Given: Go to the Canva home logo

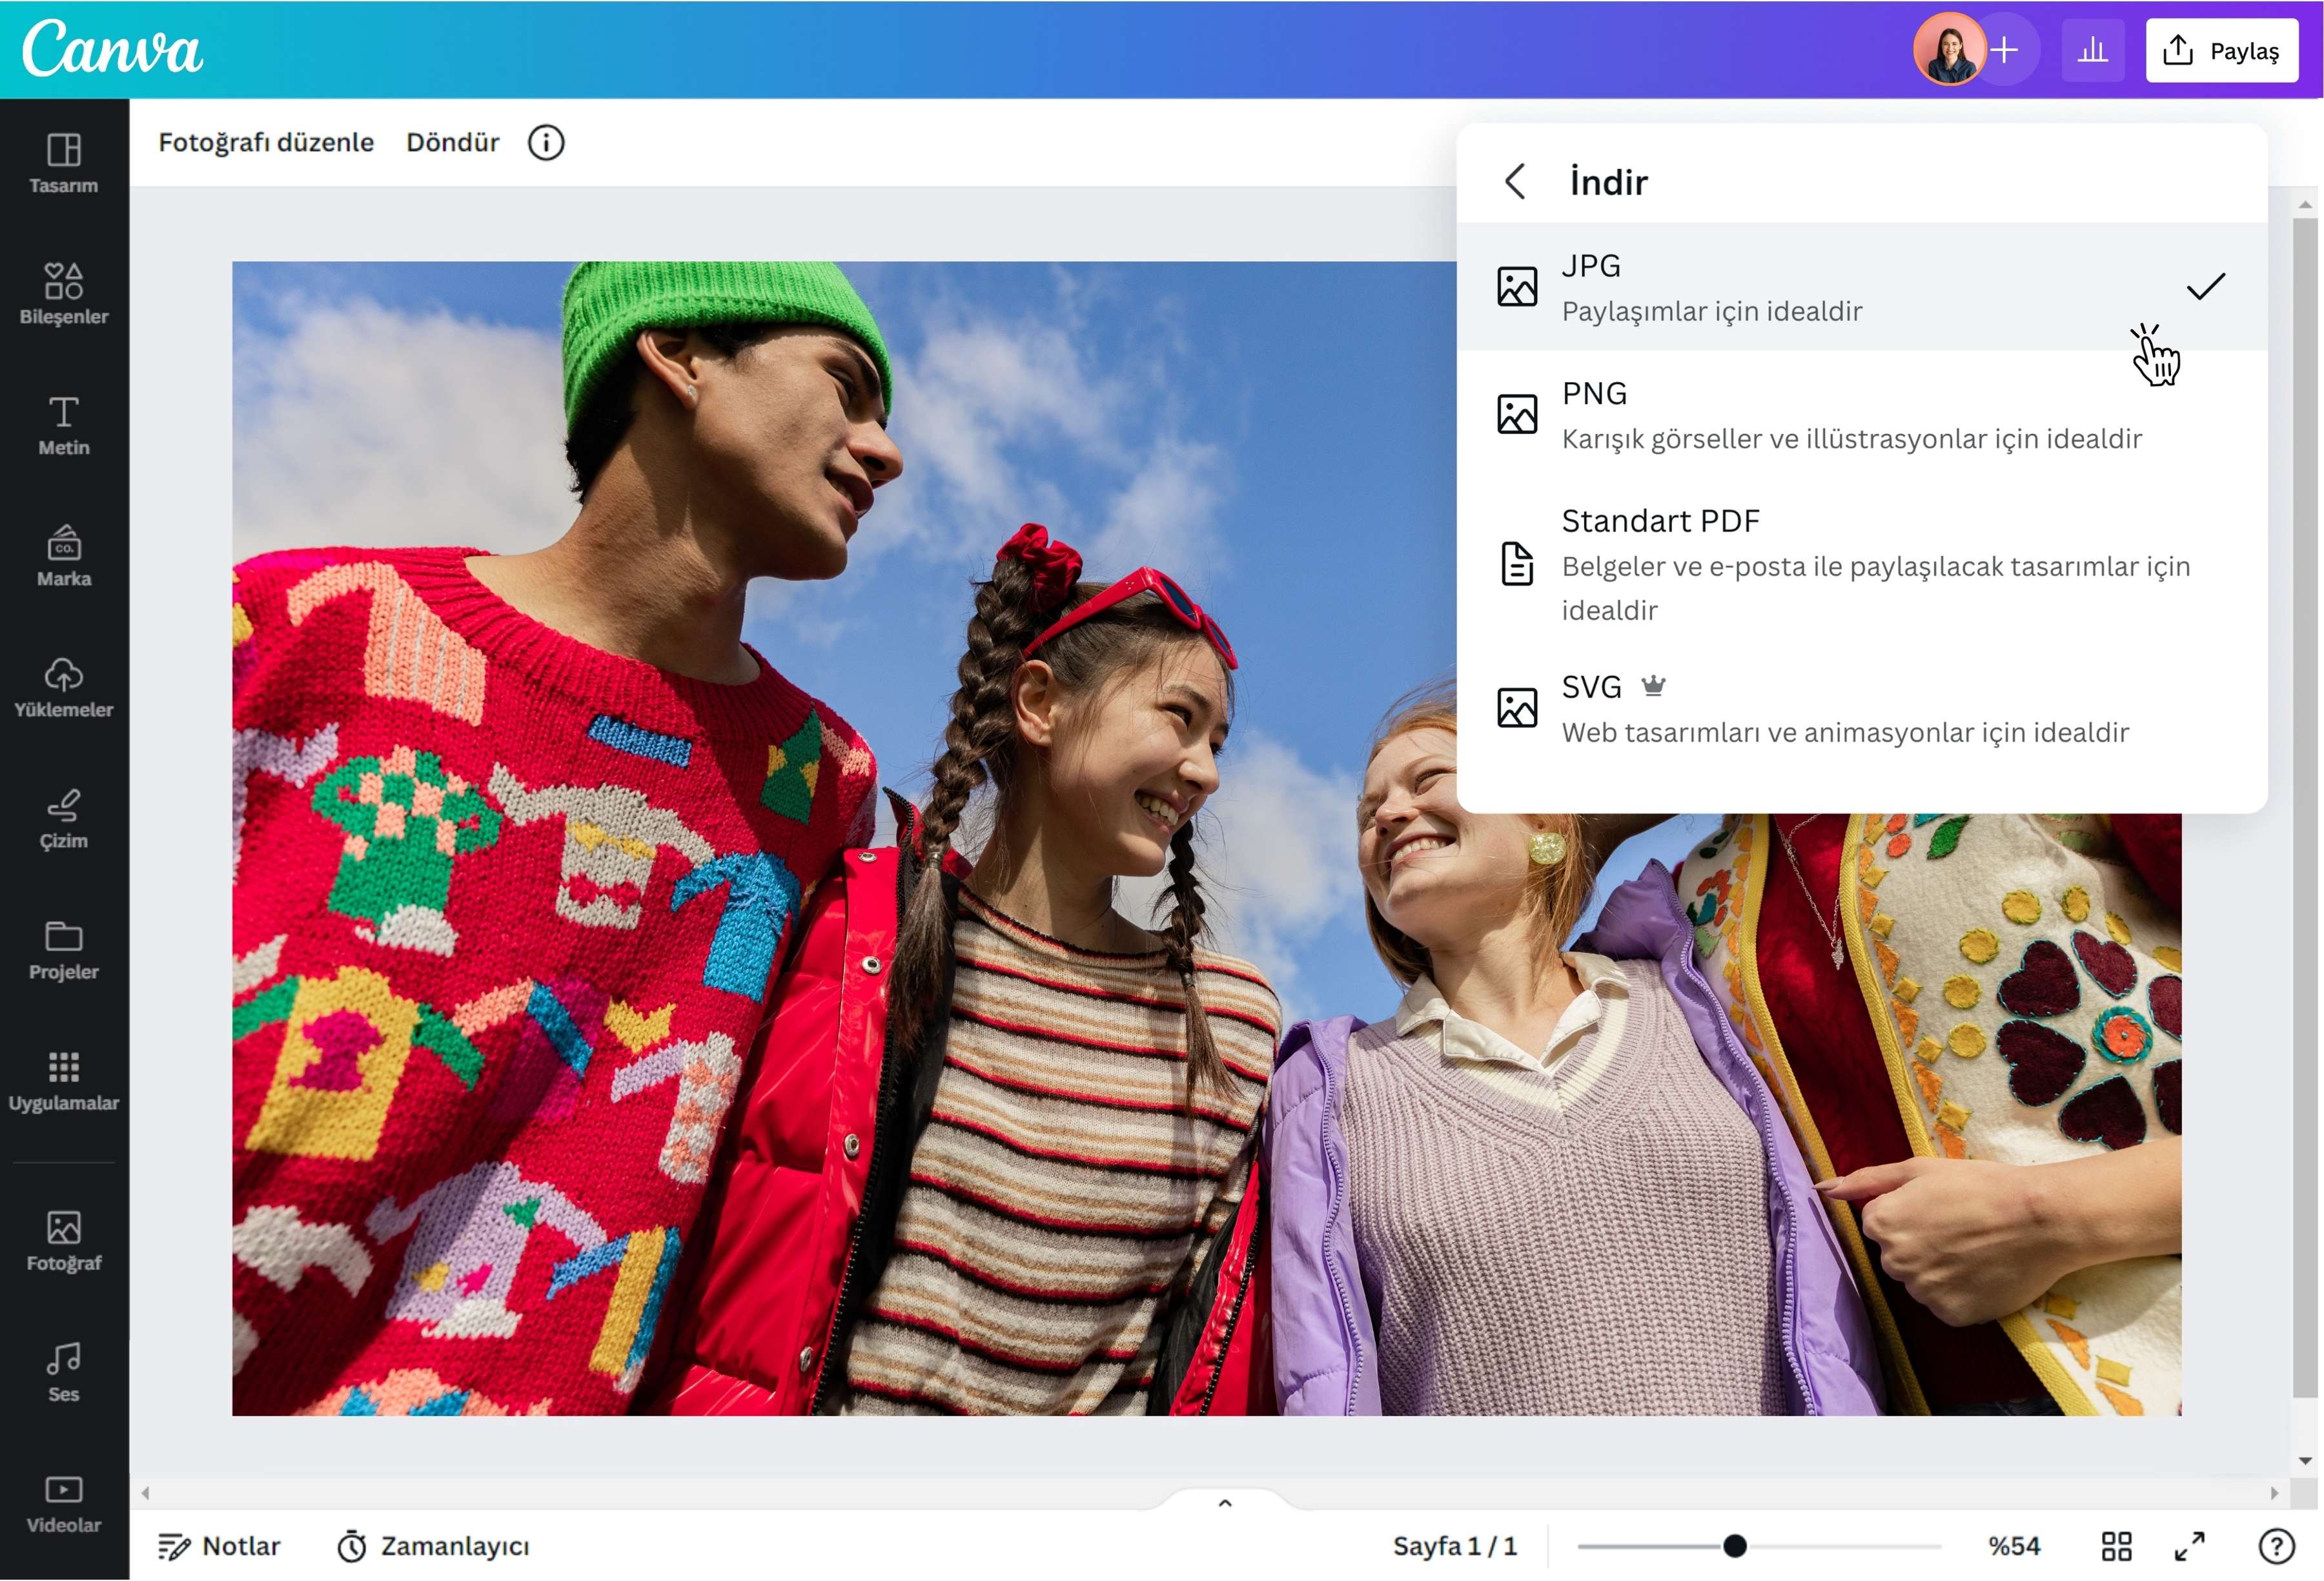Looking at the screenshot, I should [x=112, y=48].
